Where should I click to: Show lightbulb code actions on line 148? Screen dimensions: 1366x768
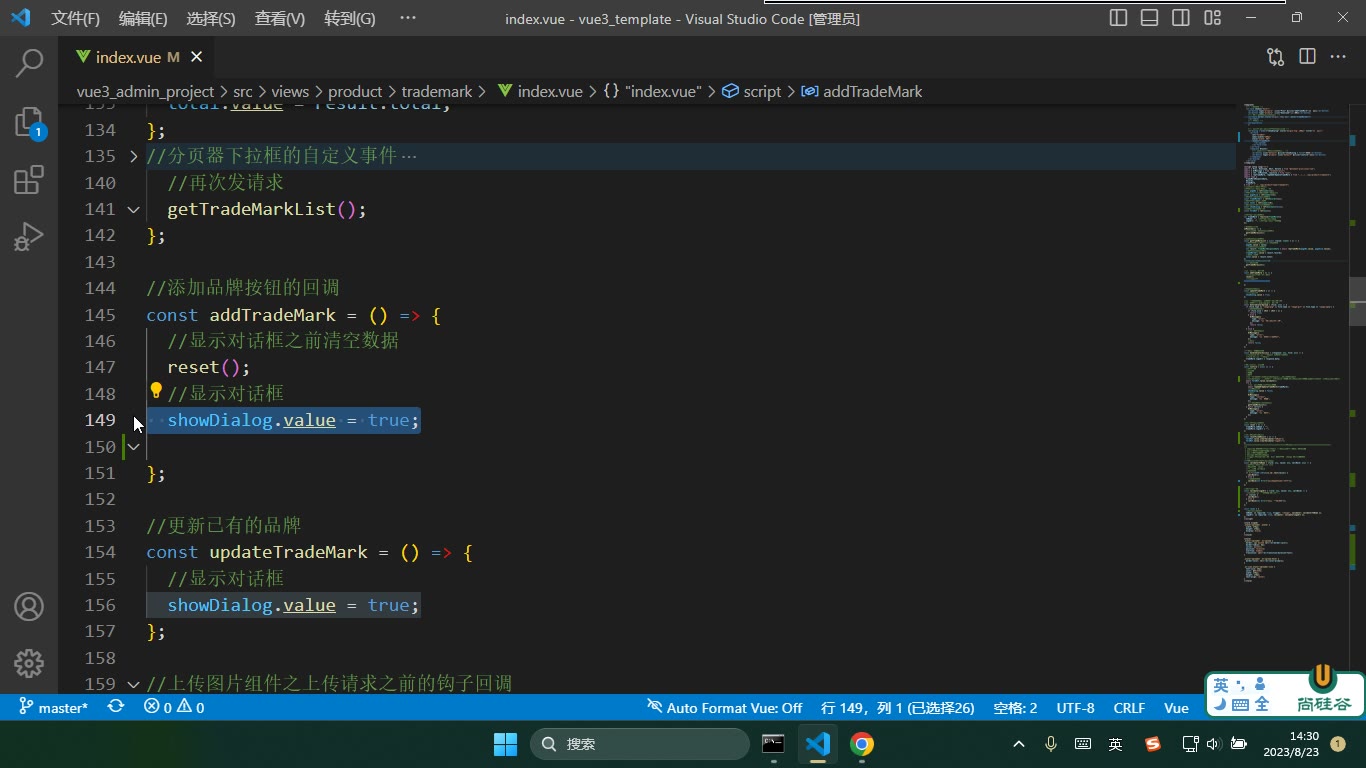click(156, 391)
